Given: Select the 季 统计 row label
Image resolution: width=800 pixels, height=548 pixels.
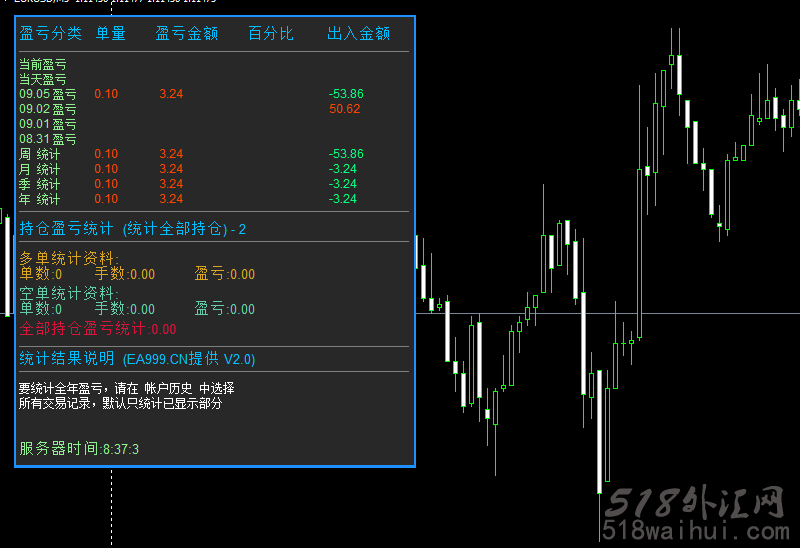Looking at the screenshot, I should point(39,184).
